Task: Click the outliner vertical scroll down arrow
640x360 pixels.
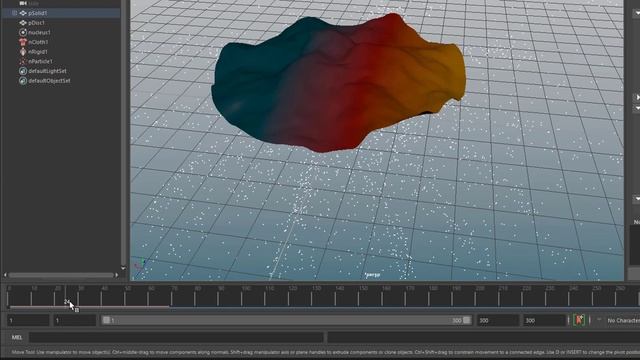Action: pyautogui.click(x=123, y=268)
